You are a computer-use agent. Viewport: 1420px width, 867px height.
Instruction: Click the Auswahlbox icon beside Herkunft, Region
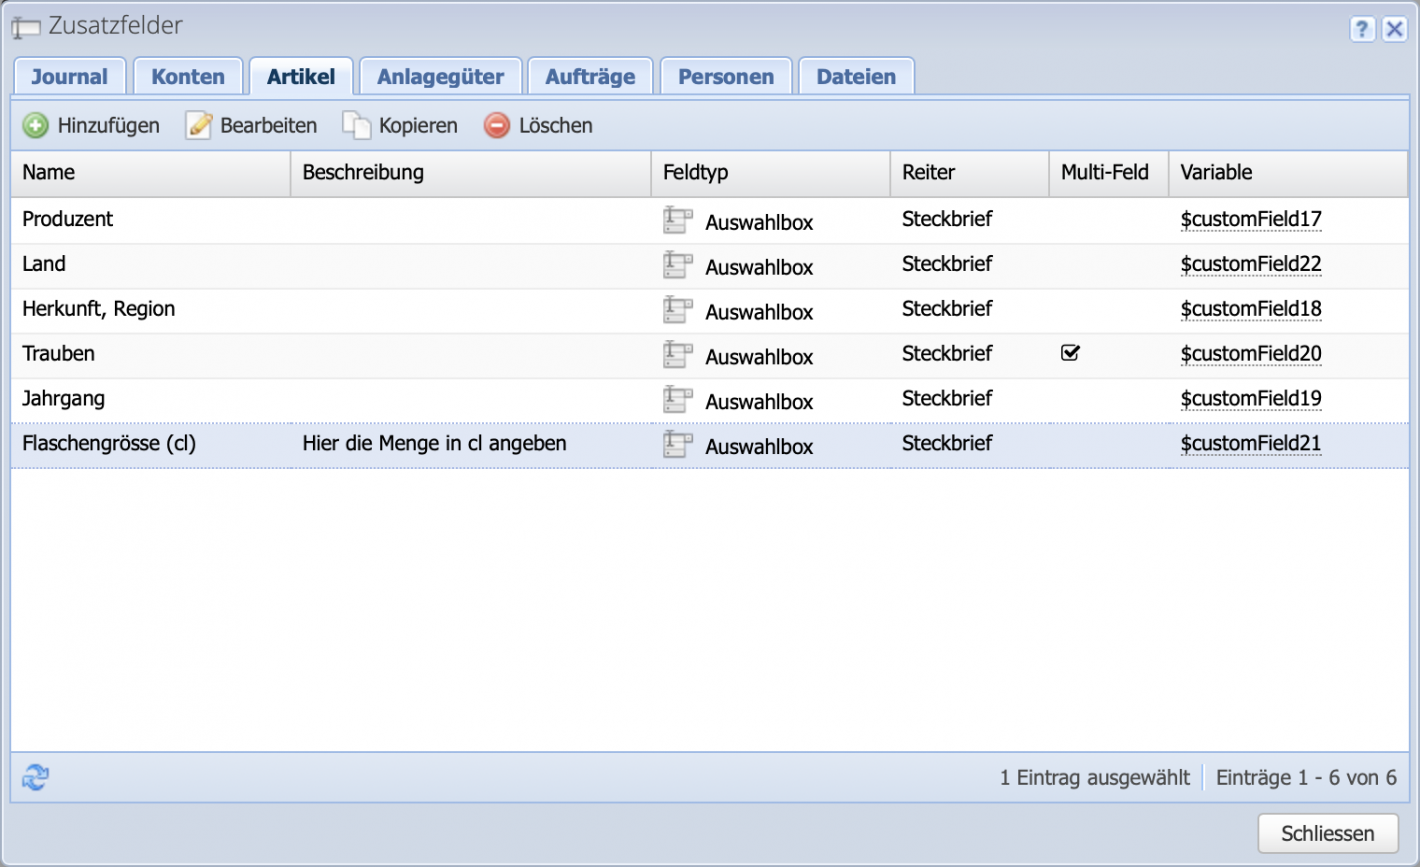tap(678, 309)
